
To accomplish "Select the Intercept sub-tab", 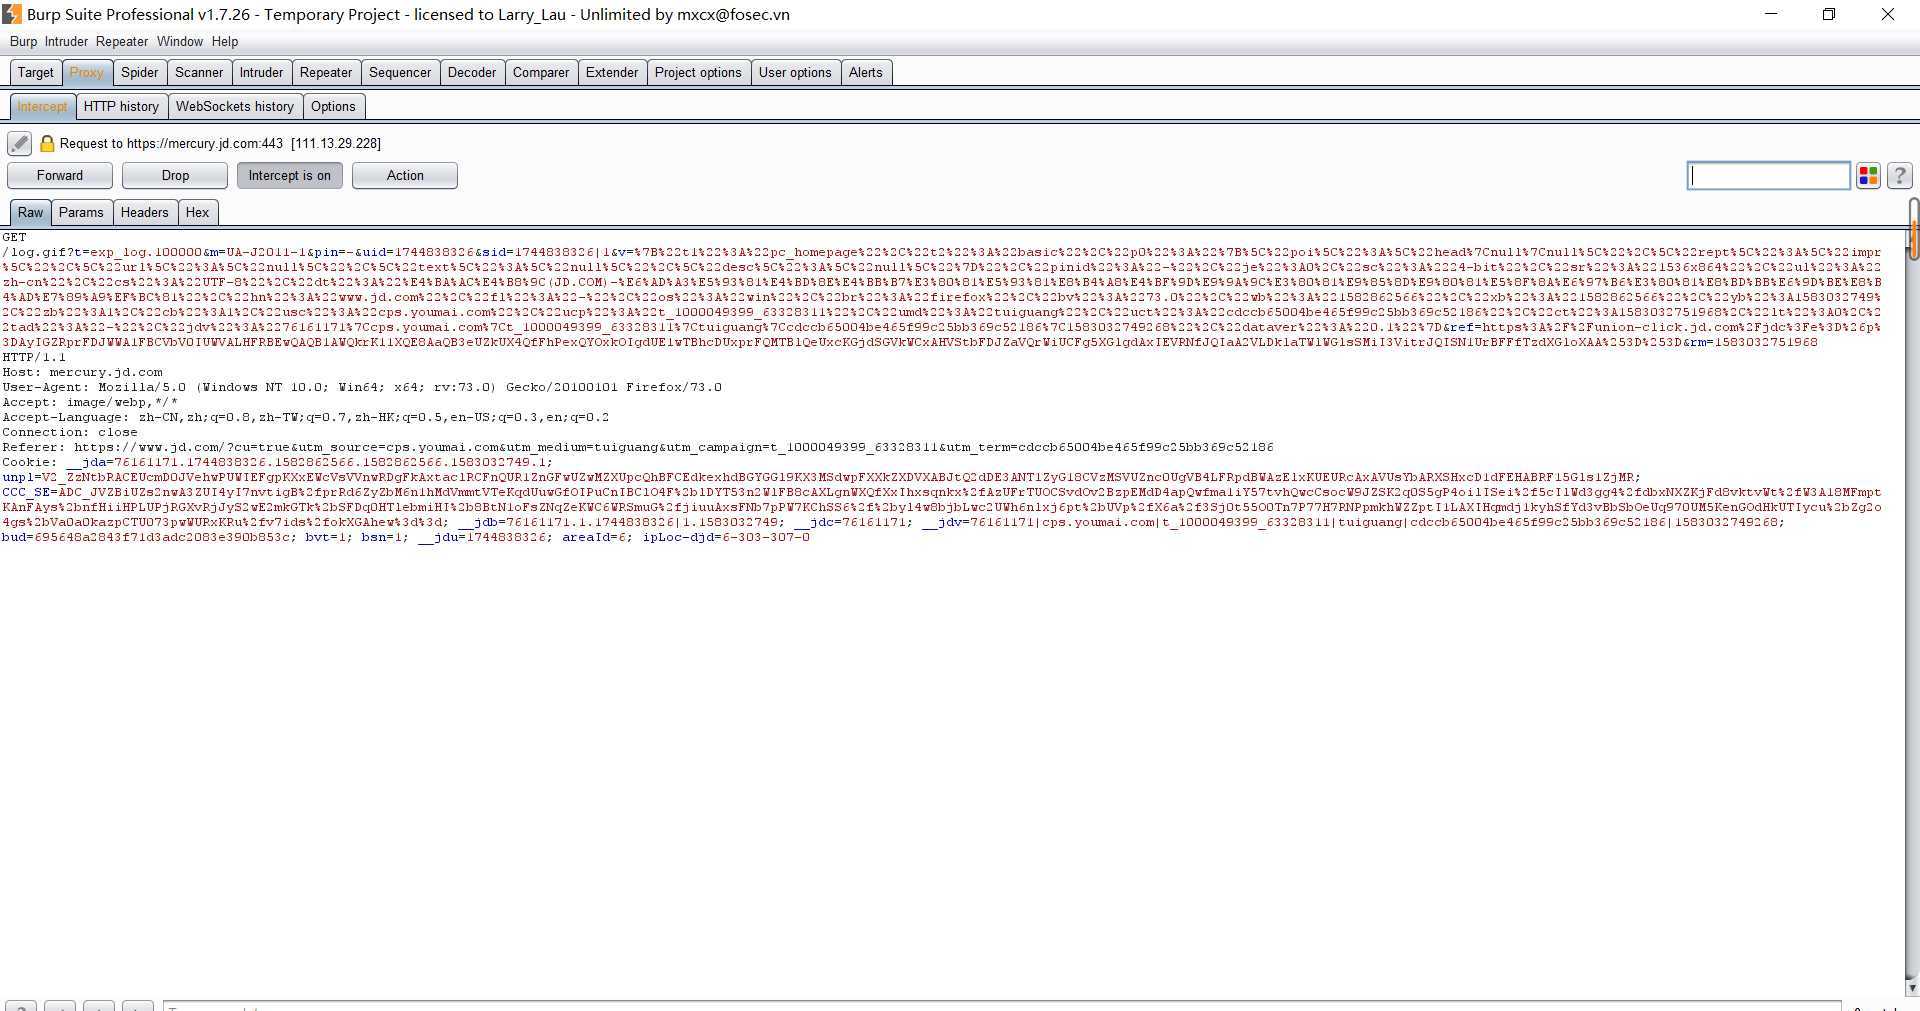I will click(x=42, y=107).
